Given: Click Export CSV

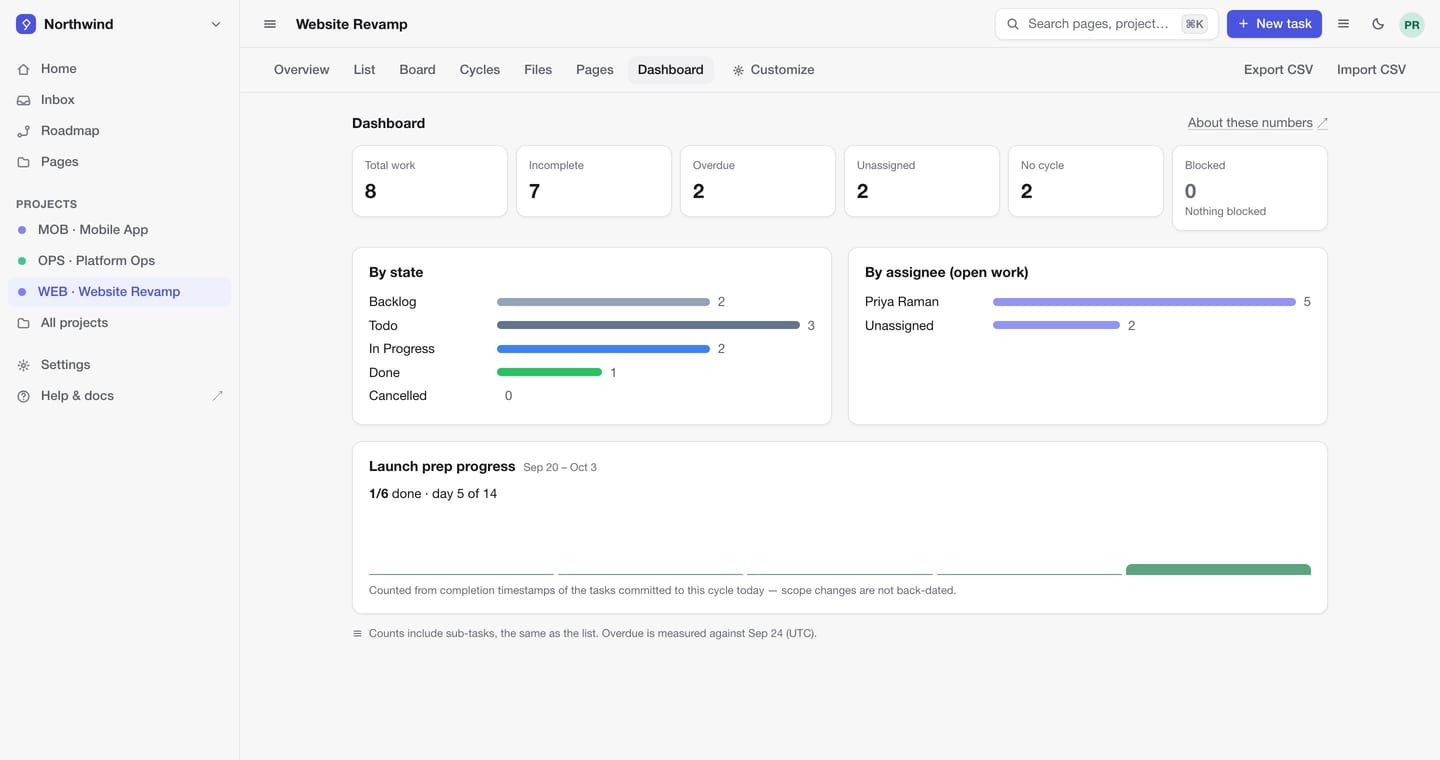Looking at the screenshot, I should (x=1278, y=70).
